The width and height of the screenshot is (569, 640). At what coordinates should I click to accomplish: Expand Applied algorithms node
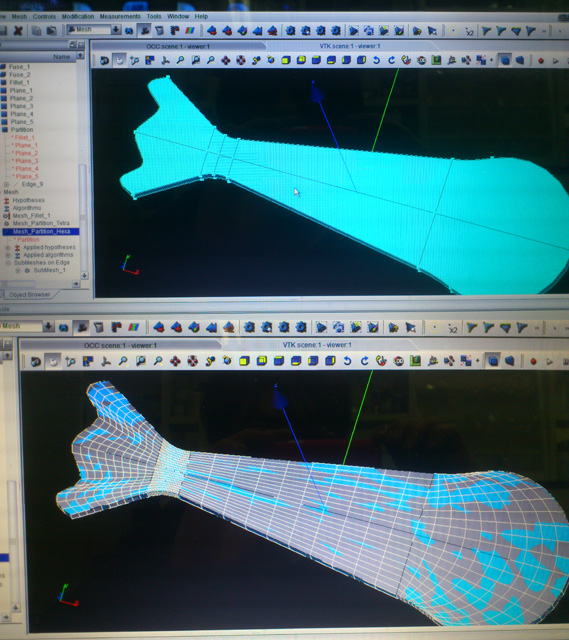[x=7, y=255]
